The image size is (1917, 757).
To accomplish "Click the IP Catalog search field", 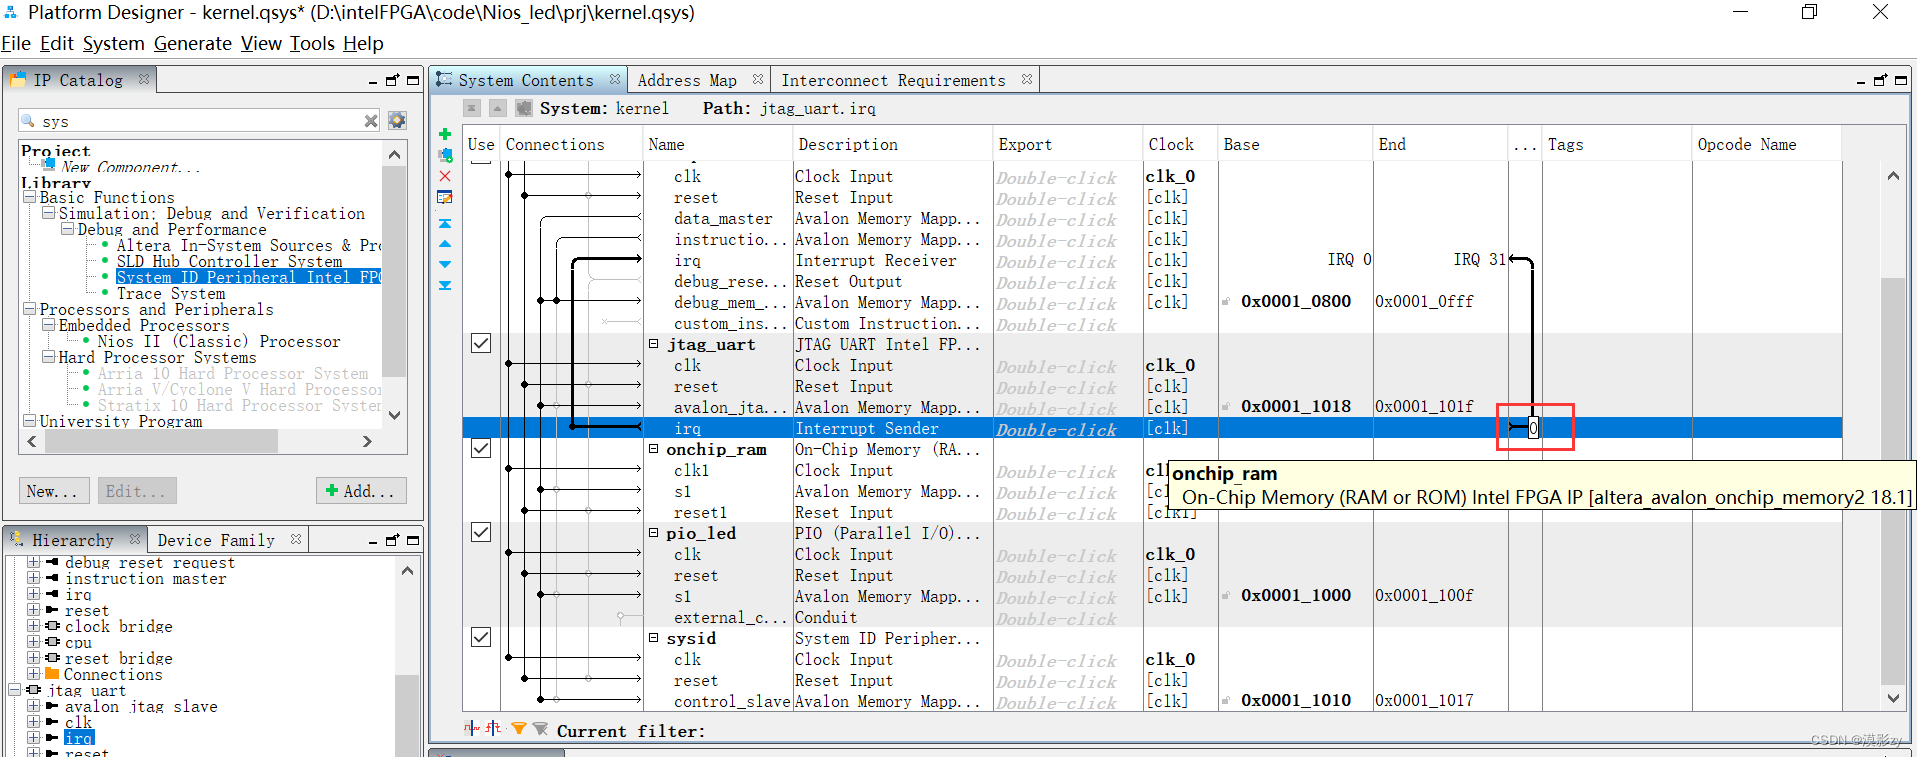I will [200, 121].
